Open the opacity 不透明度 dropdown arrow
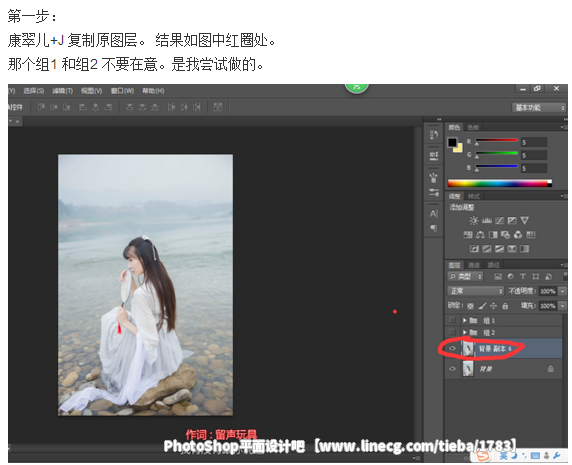572x465 pixels. click(x=563, y=291)
